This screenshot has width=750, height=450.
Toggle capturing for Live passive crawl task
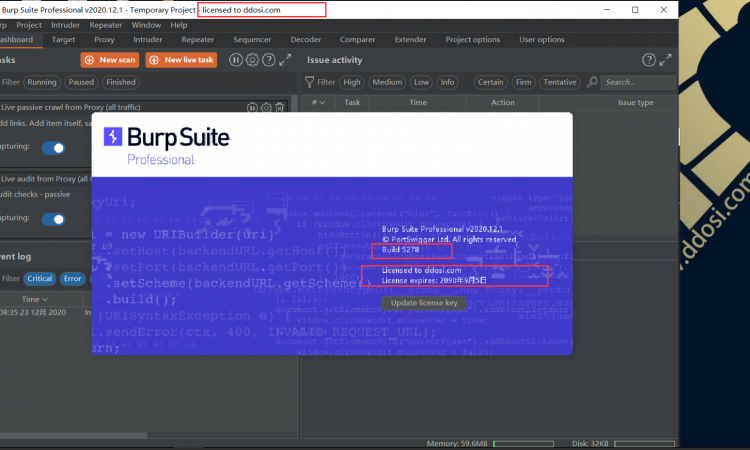pos(53,148)
